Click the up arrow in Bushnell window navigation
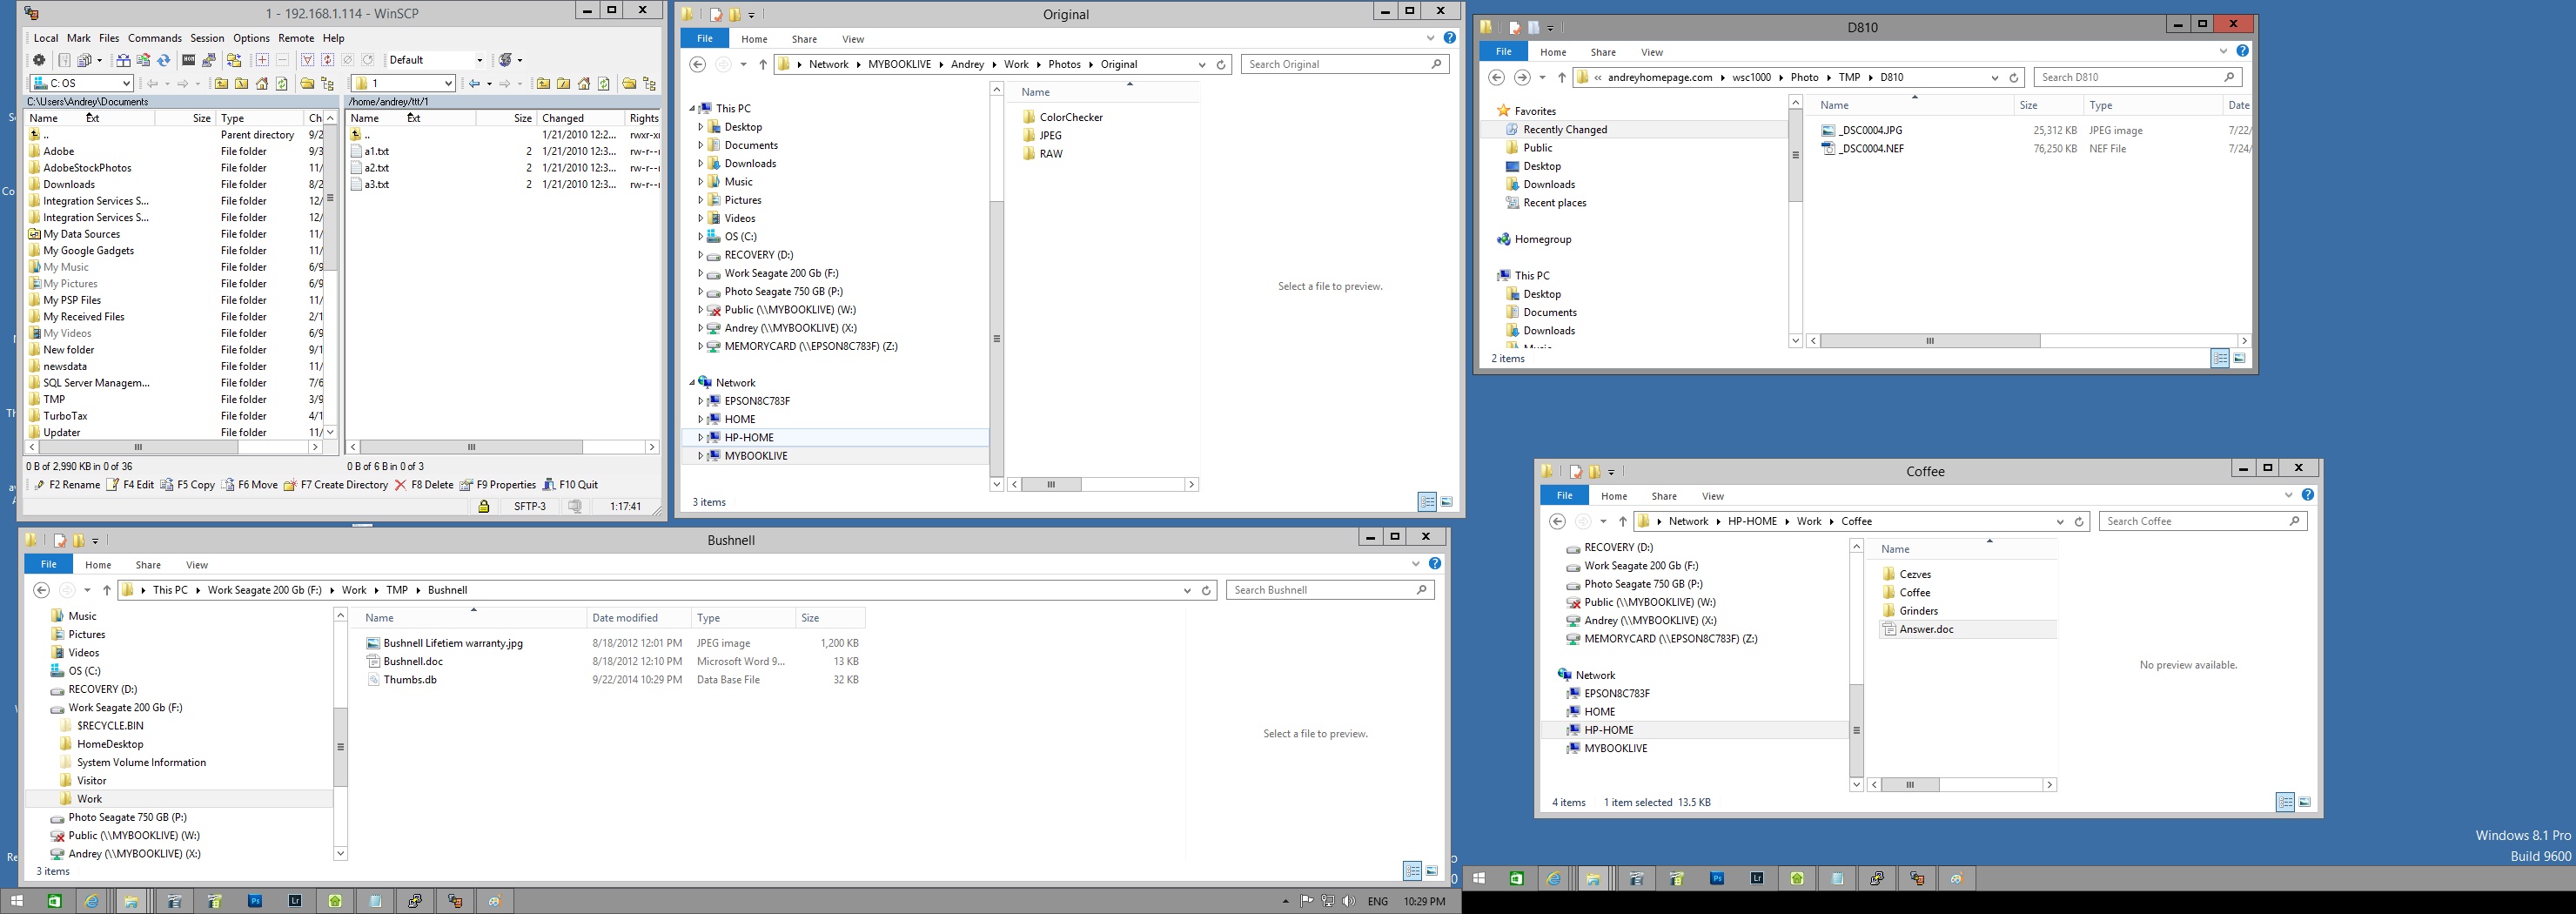Screen dimensions: 2576x914 [x=107, y=590]
